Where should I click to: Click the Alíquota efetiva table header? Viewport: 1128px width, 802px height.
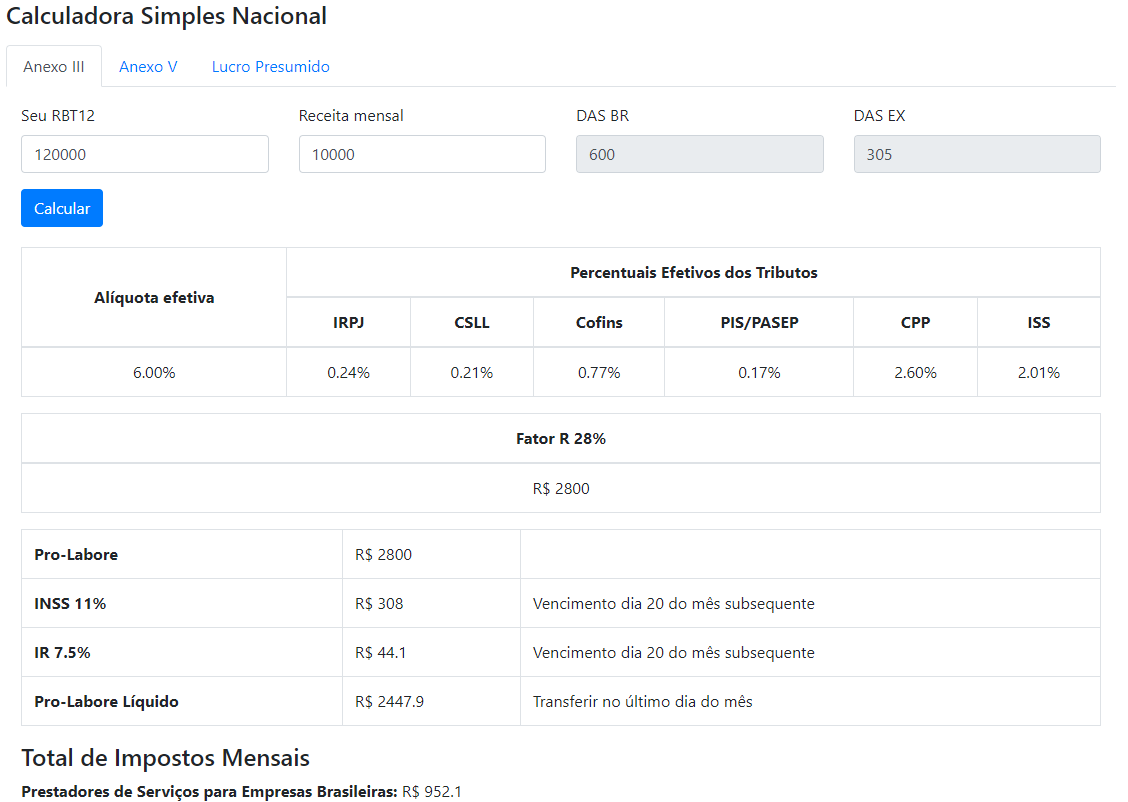tap(154, 297)
